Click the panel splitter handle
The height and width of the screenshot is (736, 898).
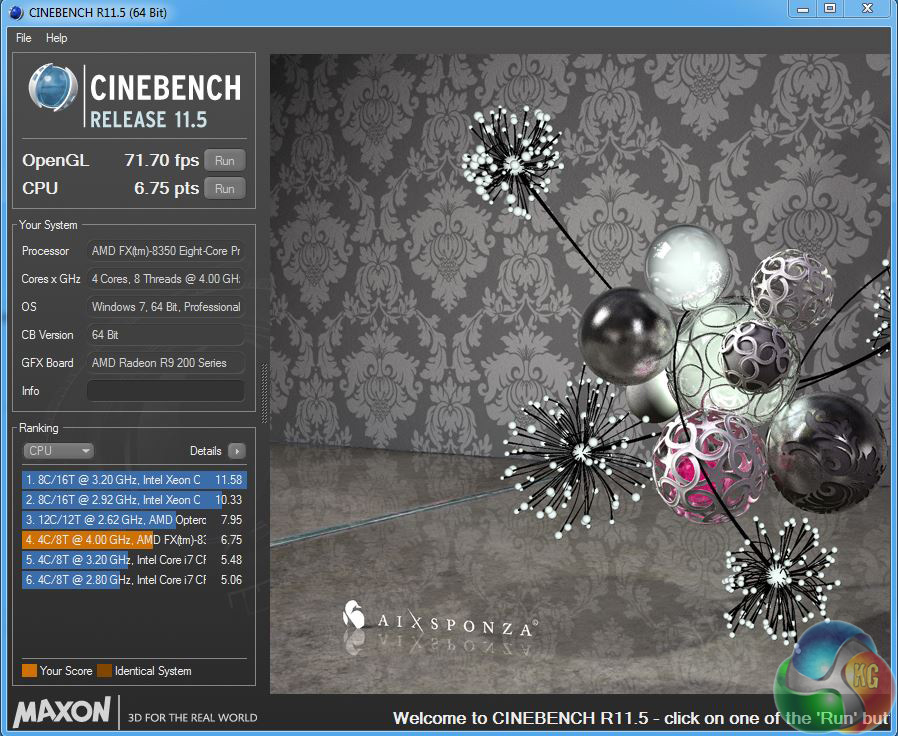264,393
